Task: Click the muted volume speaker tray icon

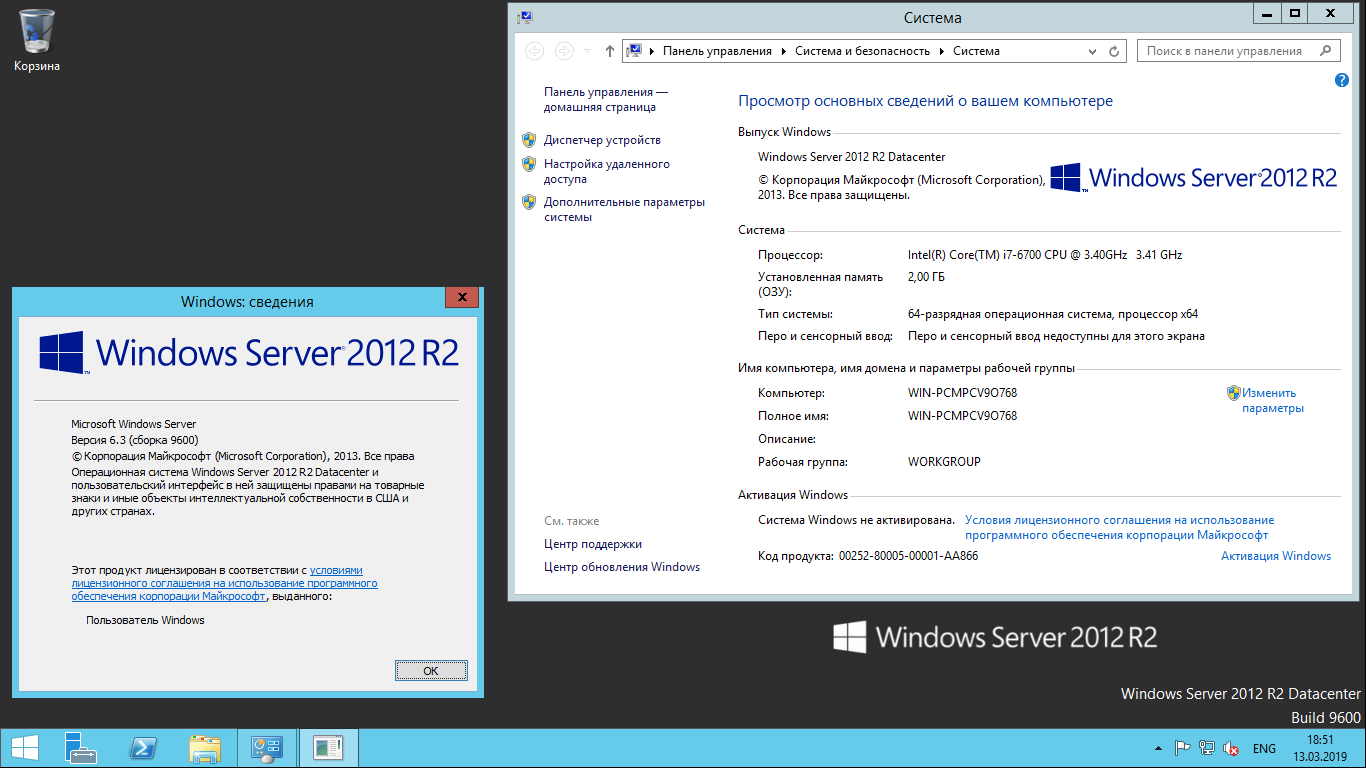Action: 1232,748
